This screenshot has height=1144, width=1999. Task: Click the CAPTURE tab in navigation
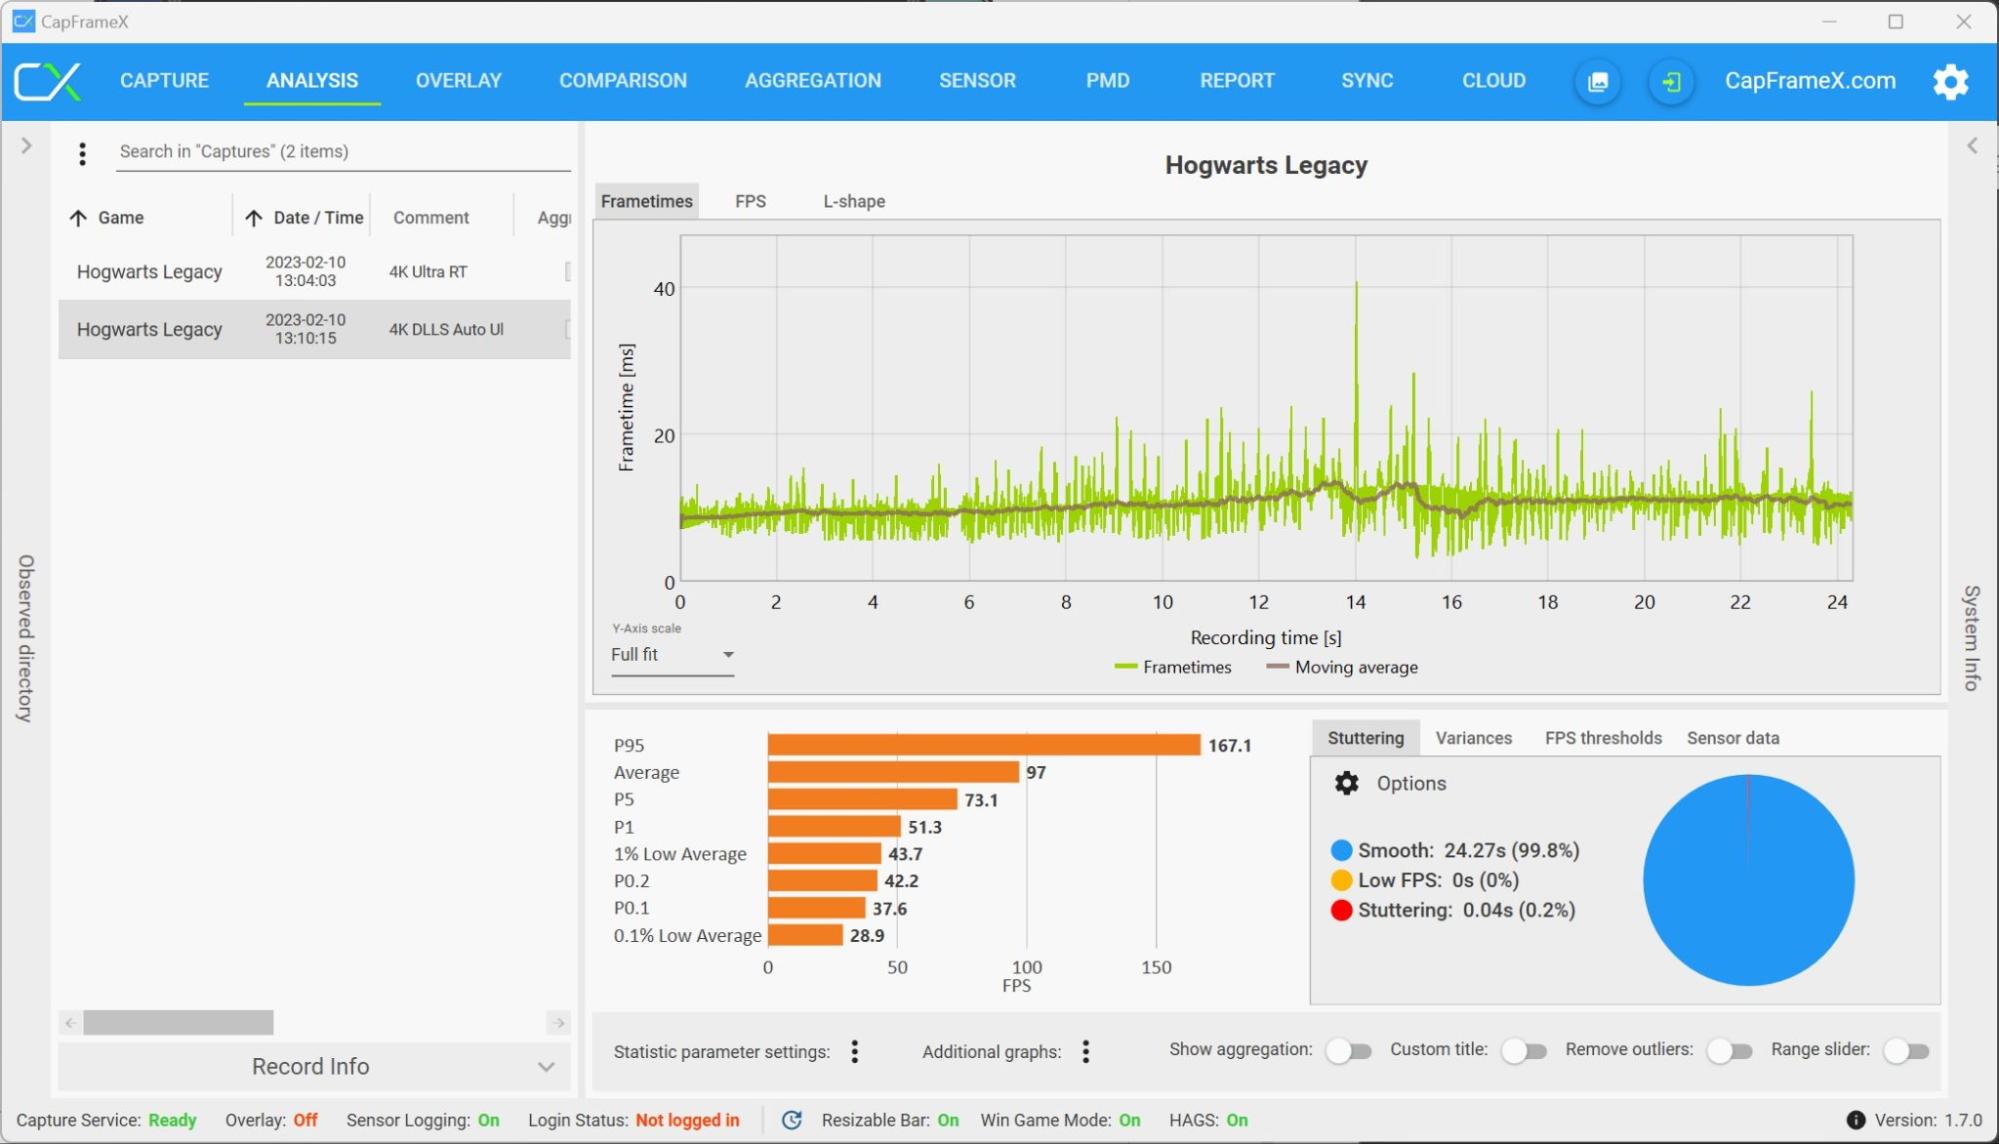pos(162,81)
